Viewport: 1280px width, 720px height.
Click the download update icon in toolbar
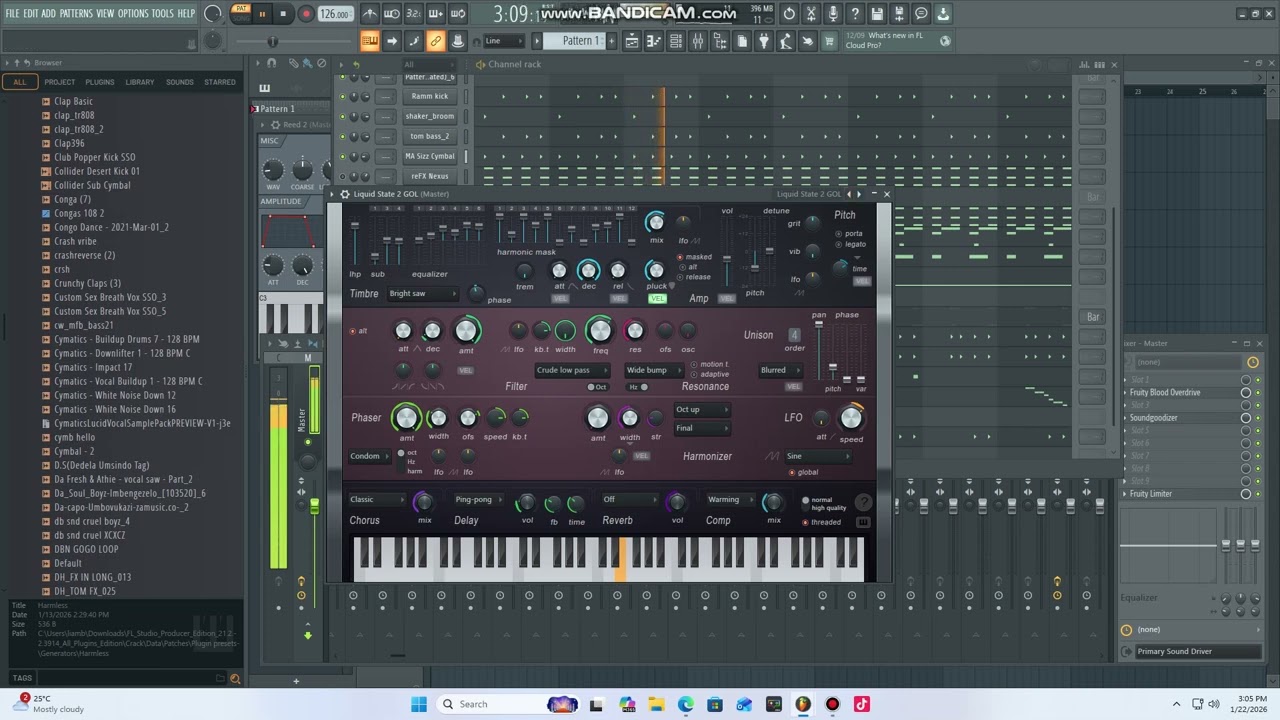[x=943, y=14]
